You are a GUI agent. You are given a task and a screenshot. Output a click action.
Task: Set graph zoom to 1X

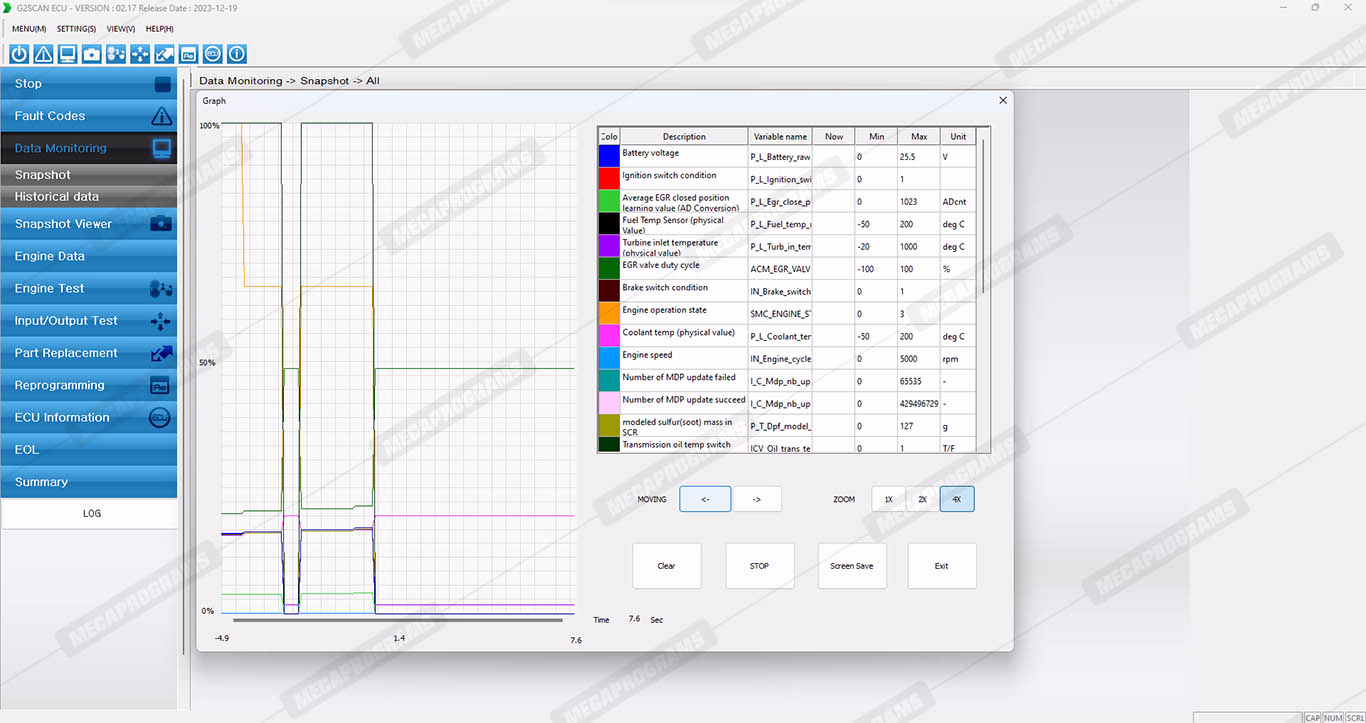coord(888,499)
